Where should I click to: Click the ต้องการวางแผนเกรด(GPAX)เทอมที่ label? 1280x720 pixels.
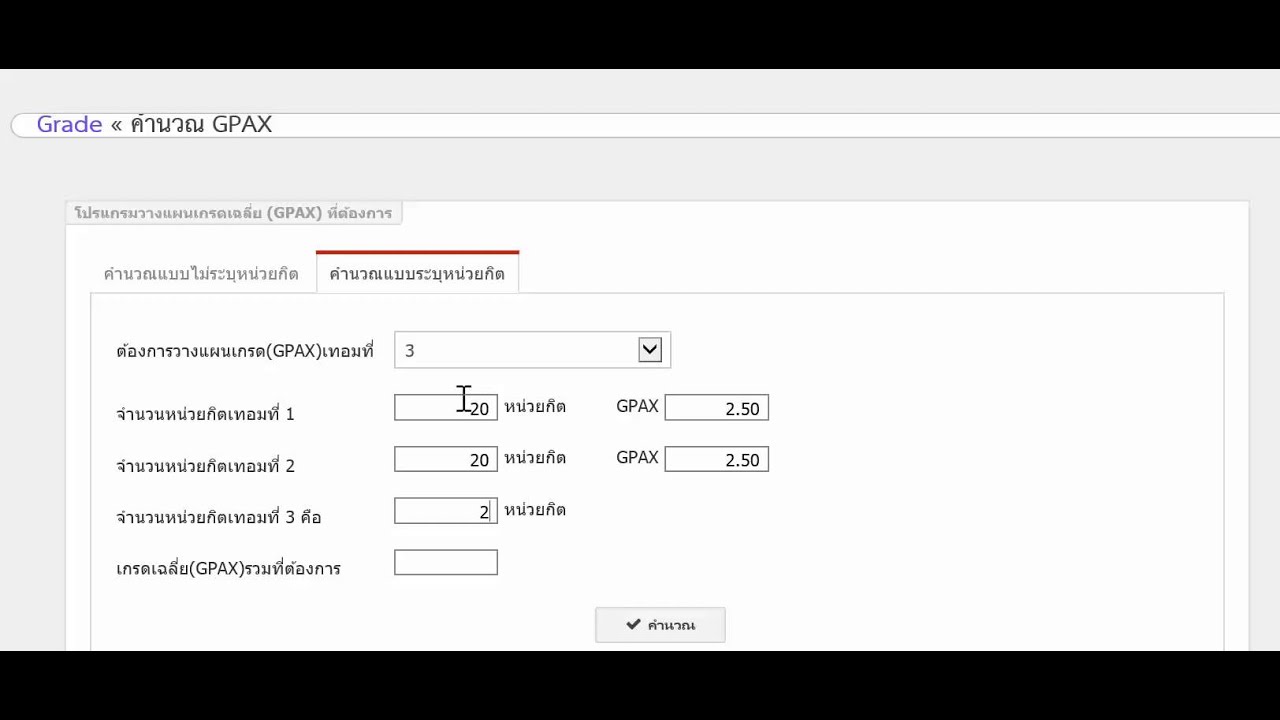coord(245,351)
